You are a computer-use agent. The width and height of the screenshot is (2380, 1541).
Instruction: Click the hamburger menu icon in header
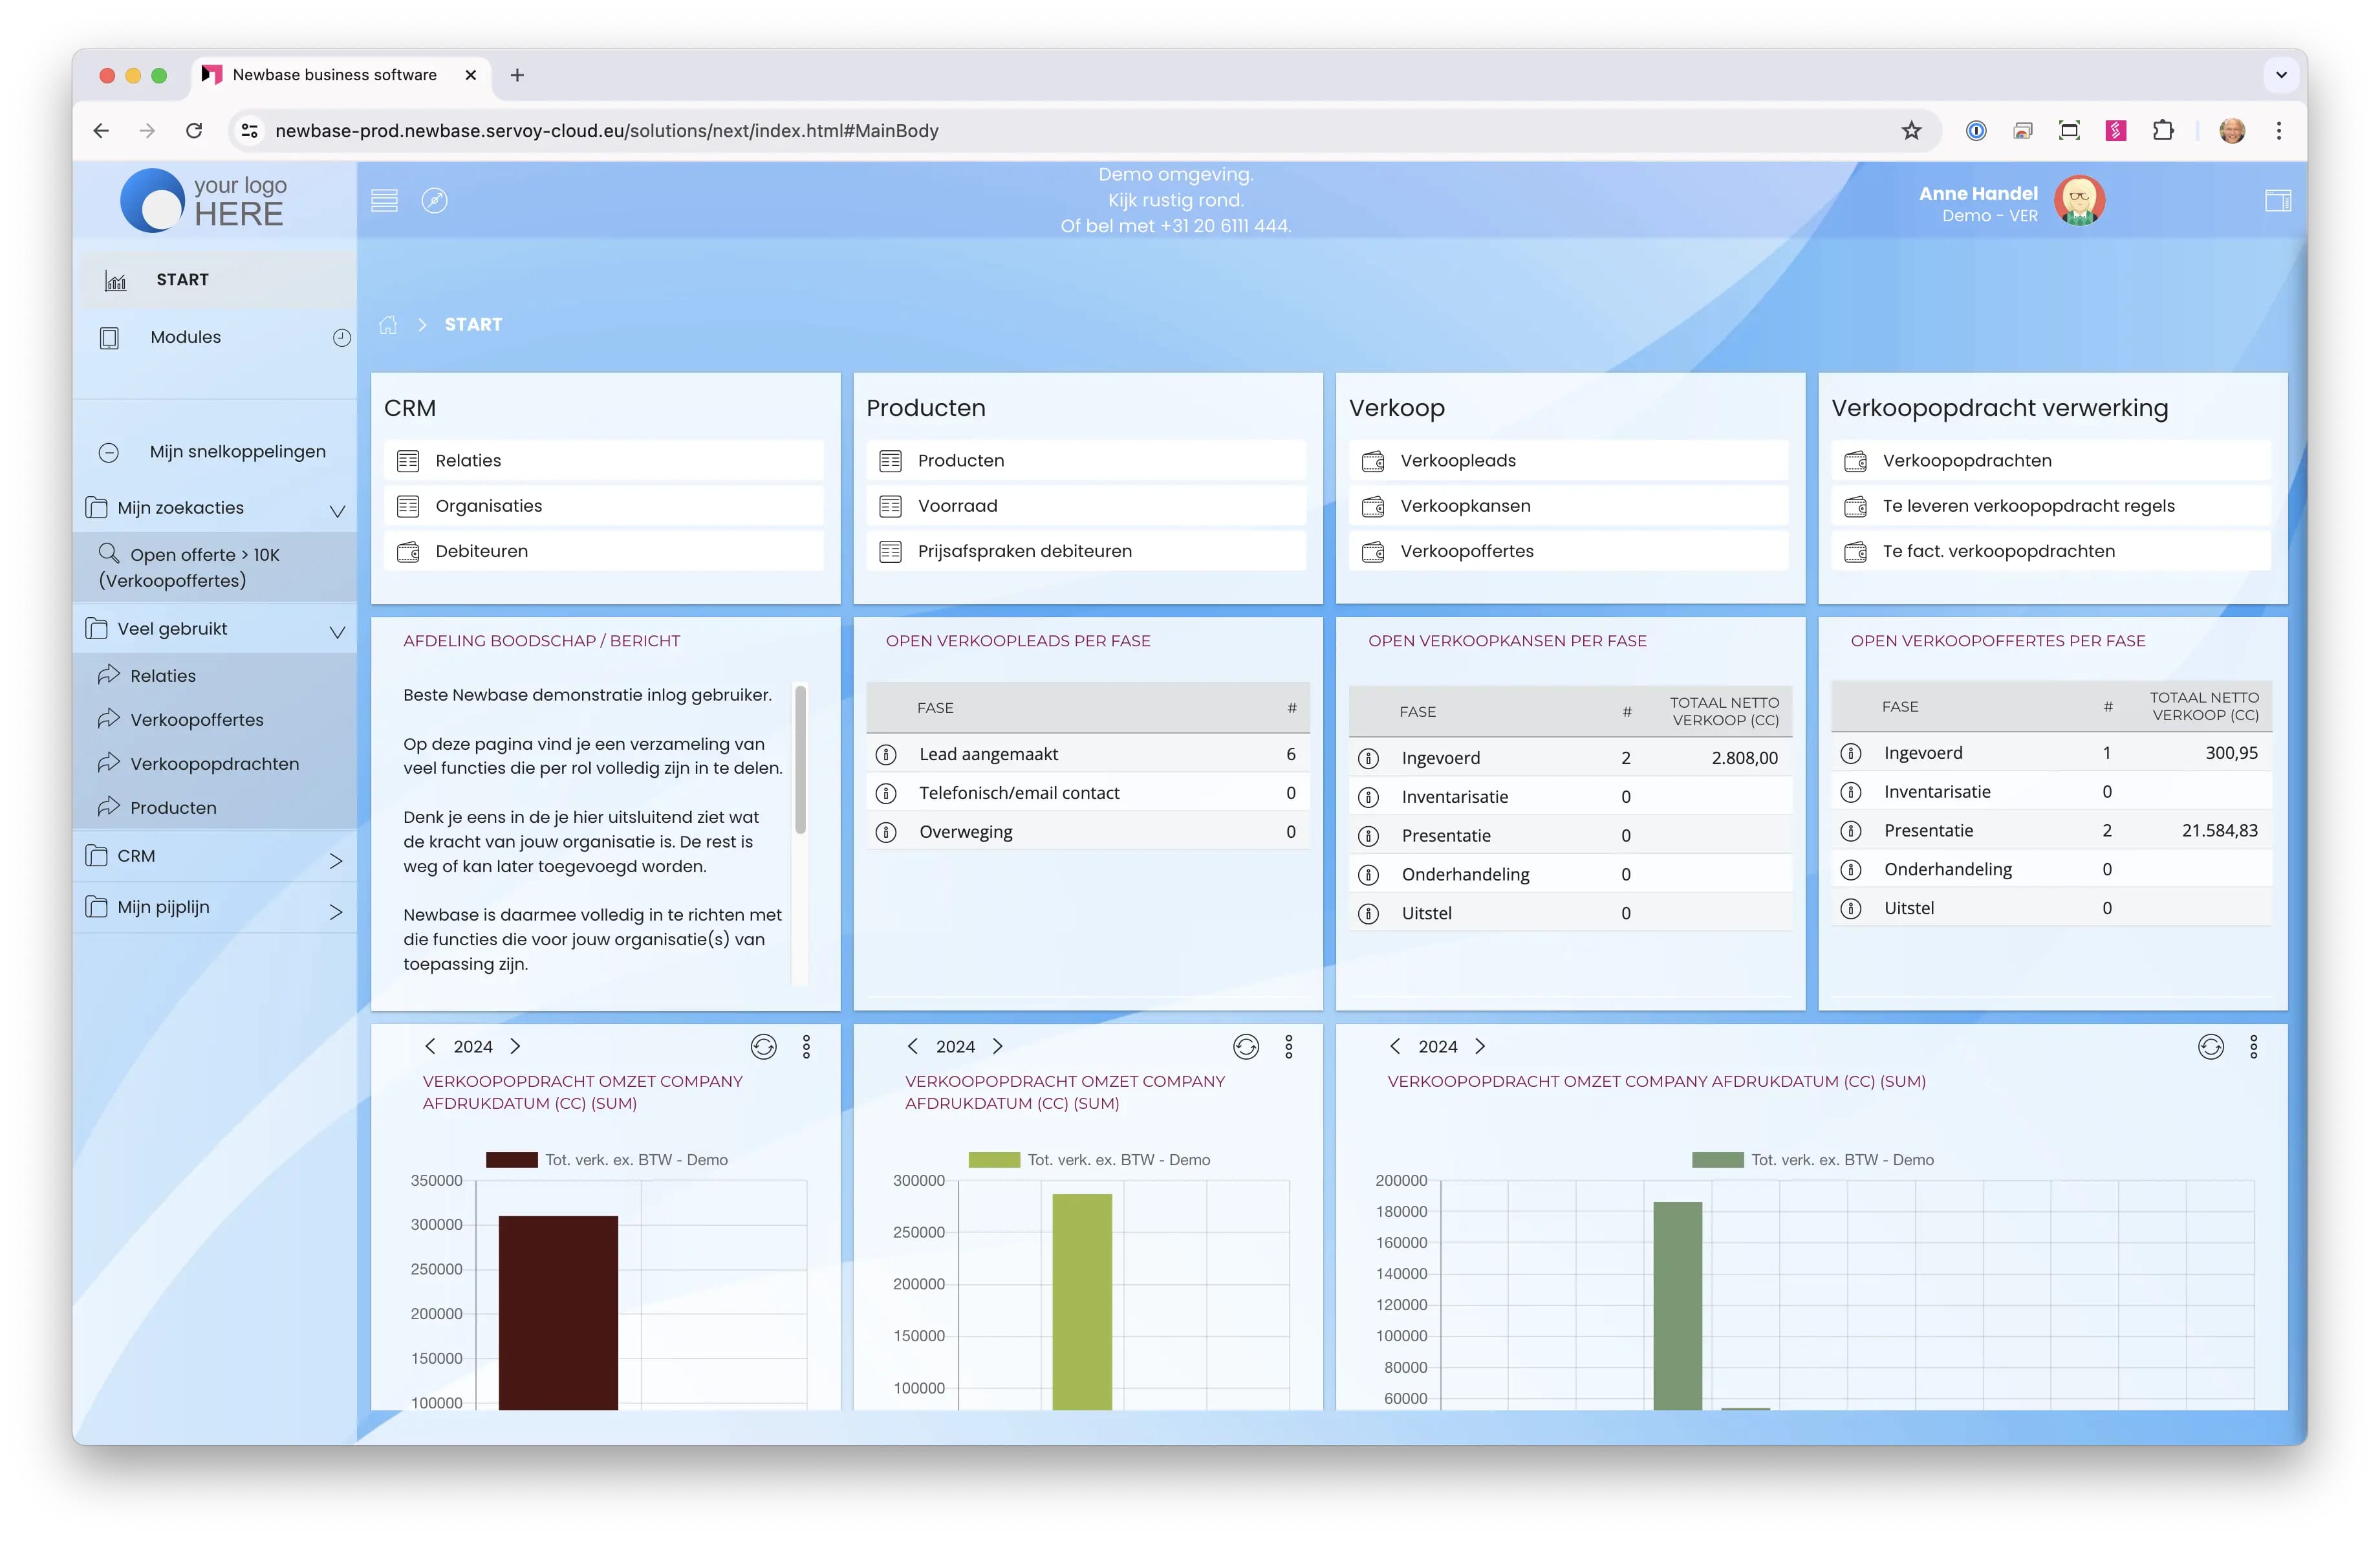384,200
